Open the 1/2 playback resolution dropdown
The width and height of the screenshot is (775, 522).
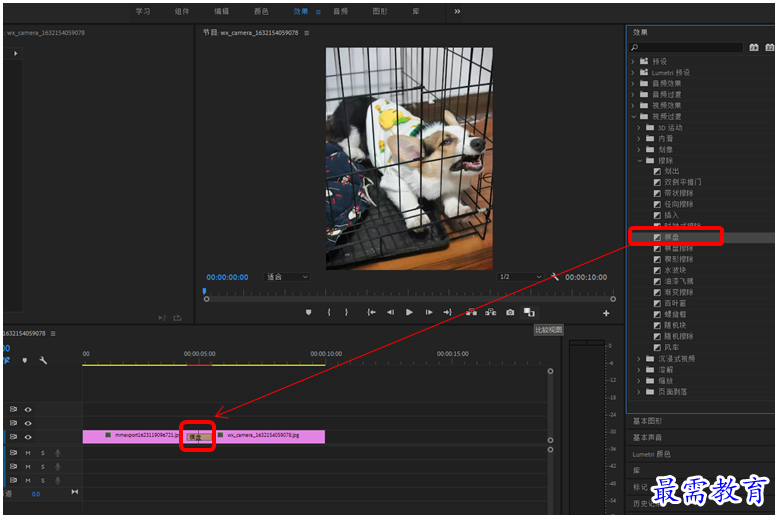click(520, 277)
